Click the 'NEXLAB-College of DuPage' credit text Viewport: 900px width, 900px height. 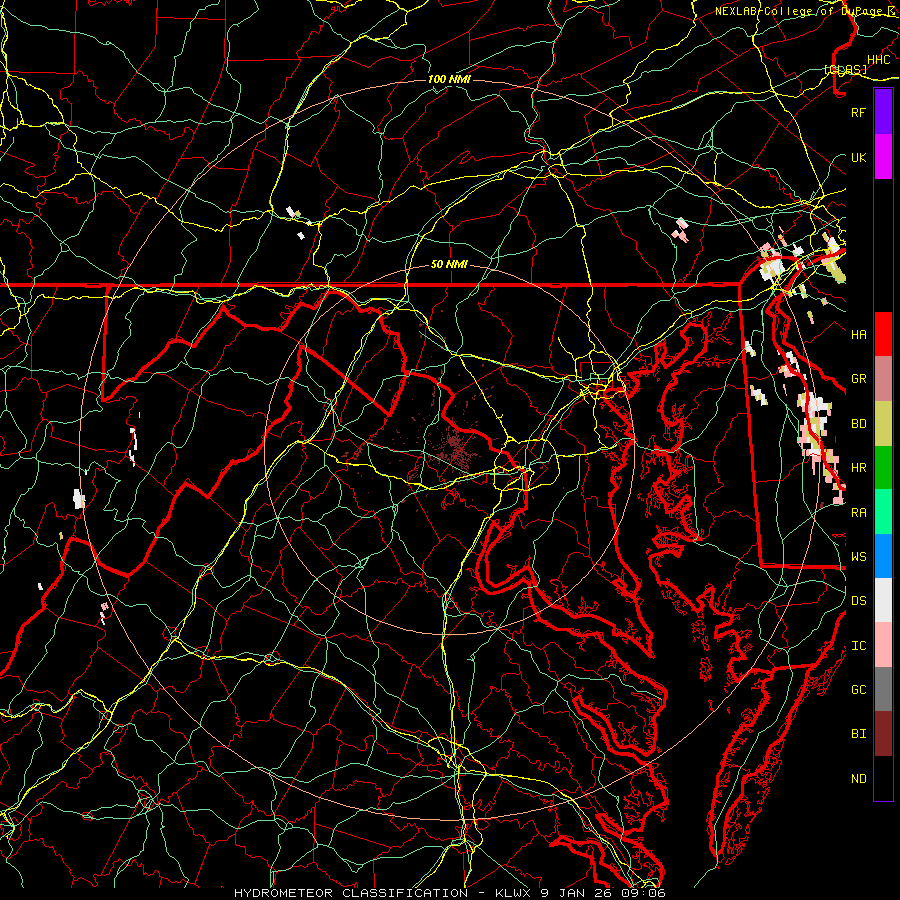[798, 11]
